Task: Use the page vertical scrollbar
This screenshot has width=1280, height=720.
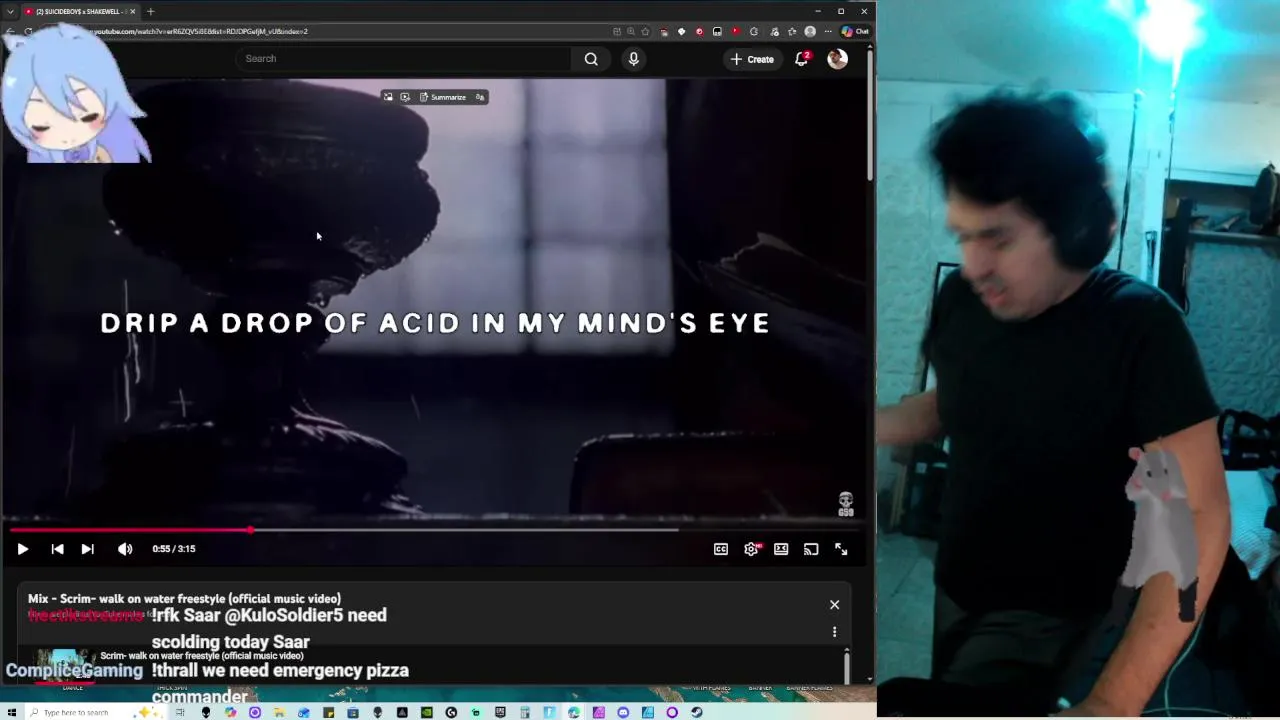Action: pos(870,115)
